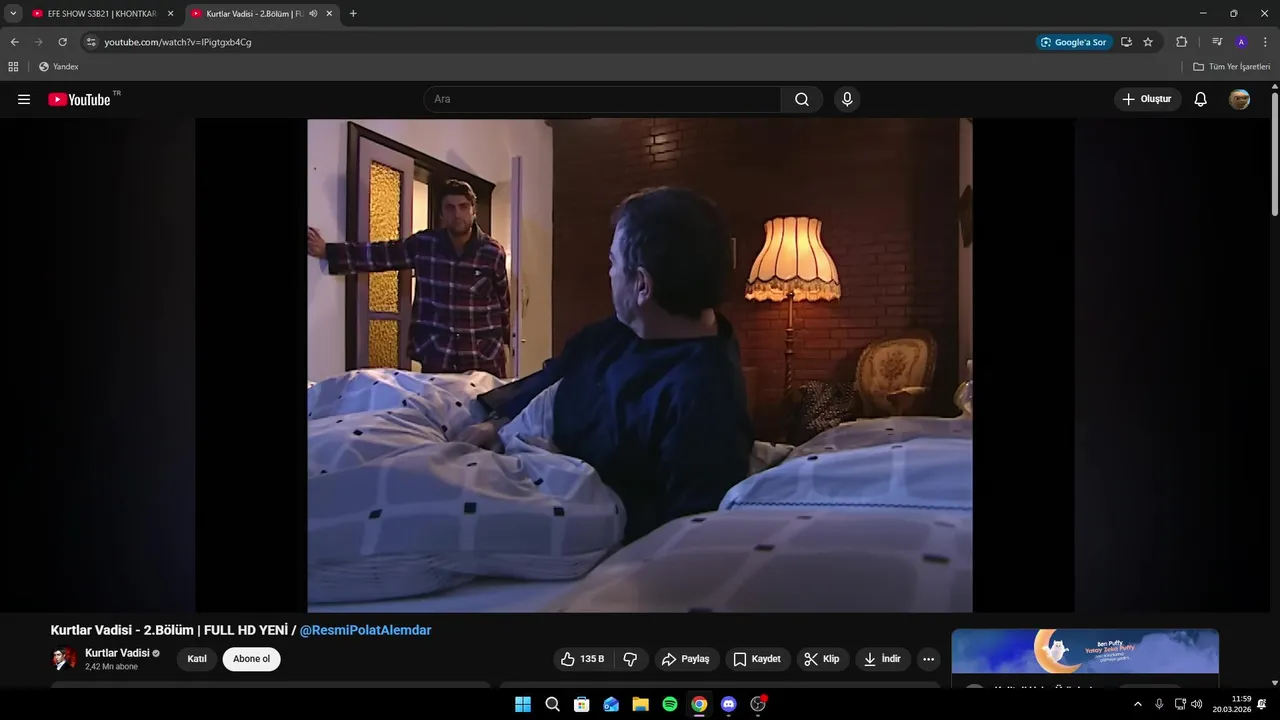Open a new browser tab
The image size is (1280, 720).
[x=353, y=14]
